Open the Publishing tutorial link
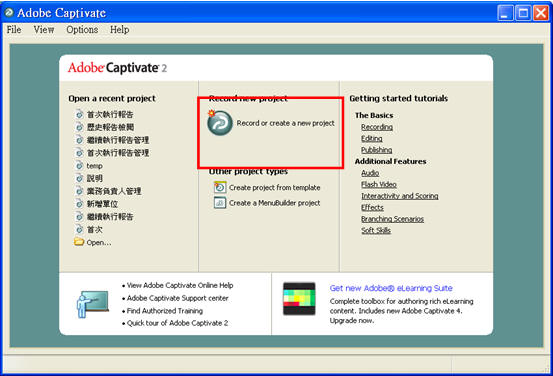This screenshot has height=376, width=553. 377,150
